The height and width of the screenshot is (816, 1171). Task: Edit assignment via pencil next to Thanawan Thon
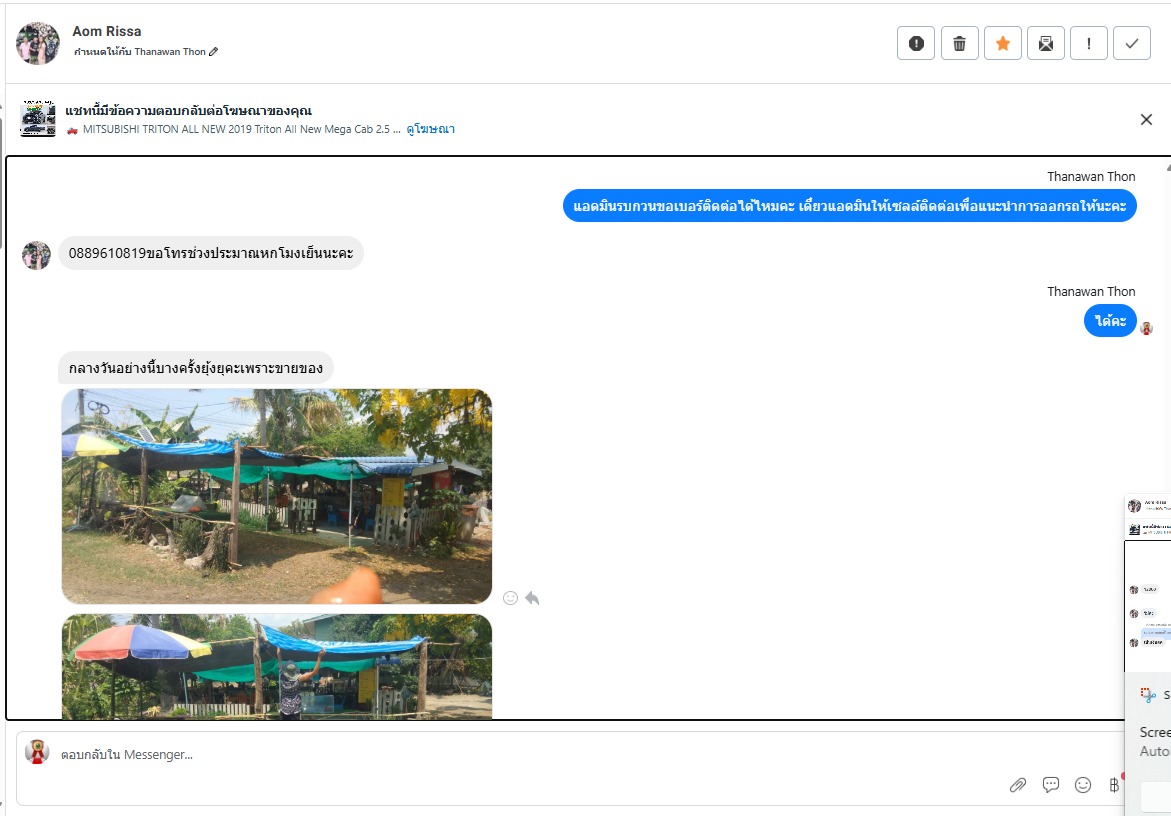[214, 52]
